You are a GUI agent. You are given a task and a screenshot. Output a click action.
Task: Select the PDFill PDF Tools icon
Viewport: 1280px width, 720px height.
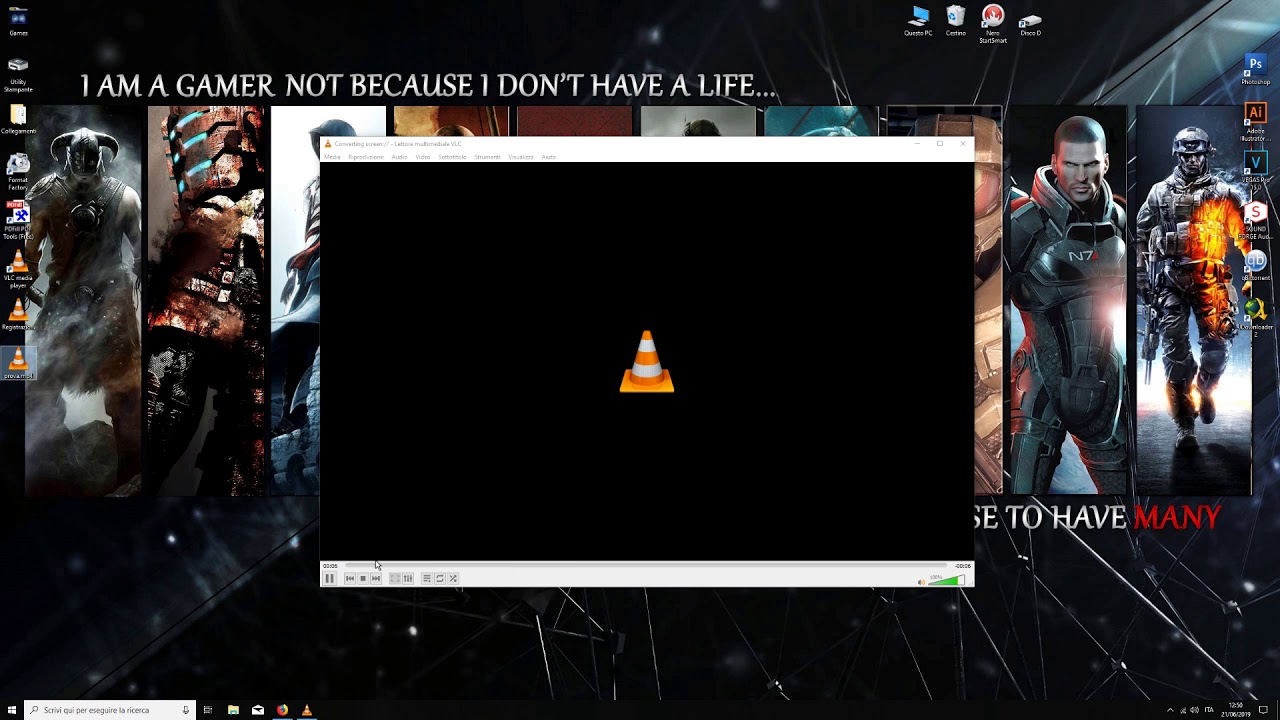18,220
